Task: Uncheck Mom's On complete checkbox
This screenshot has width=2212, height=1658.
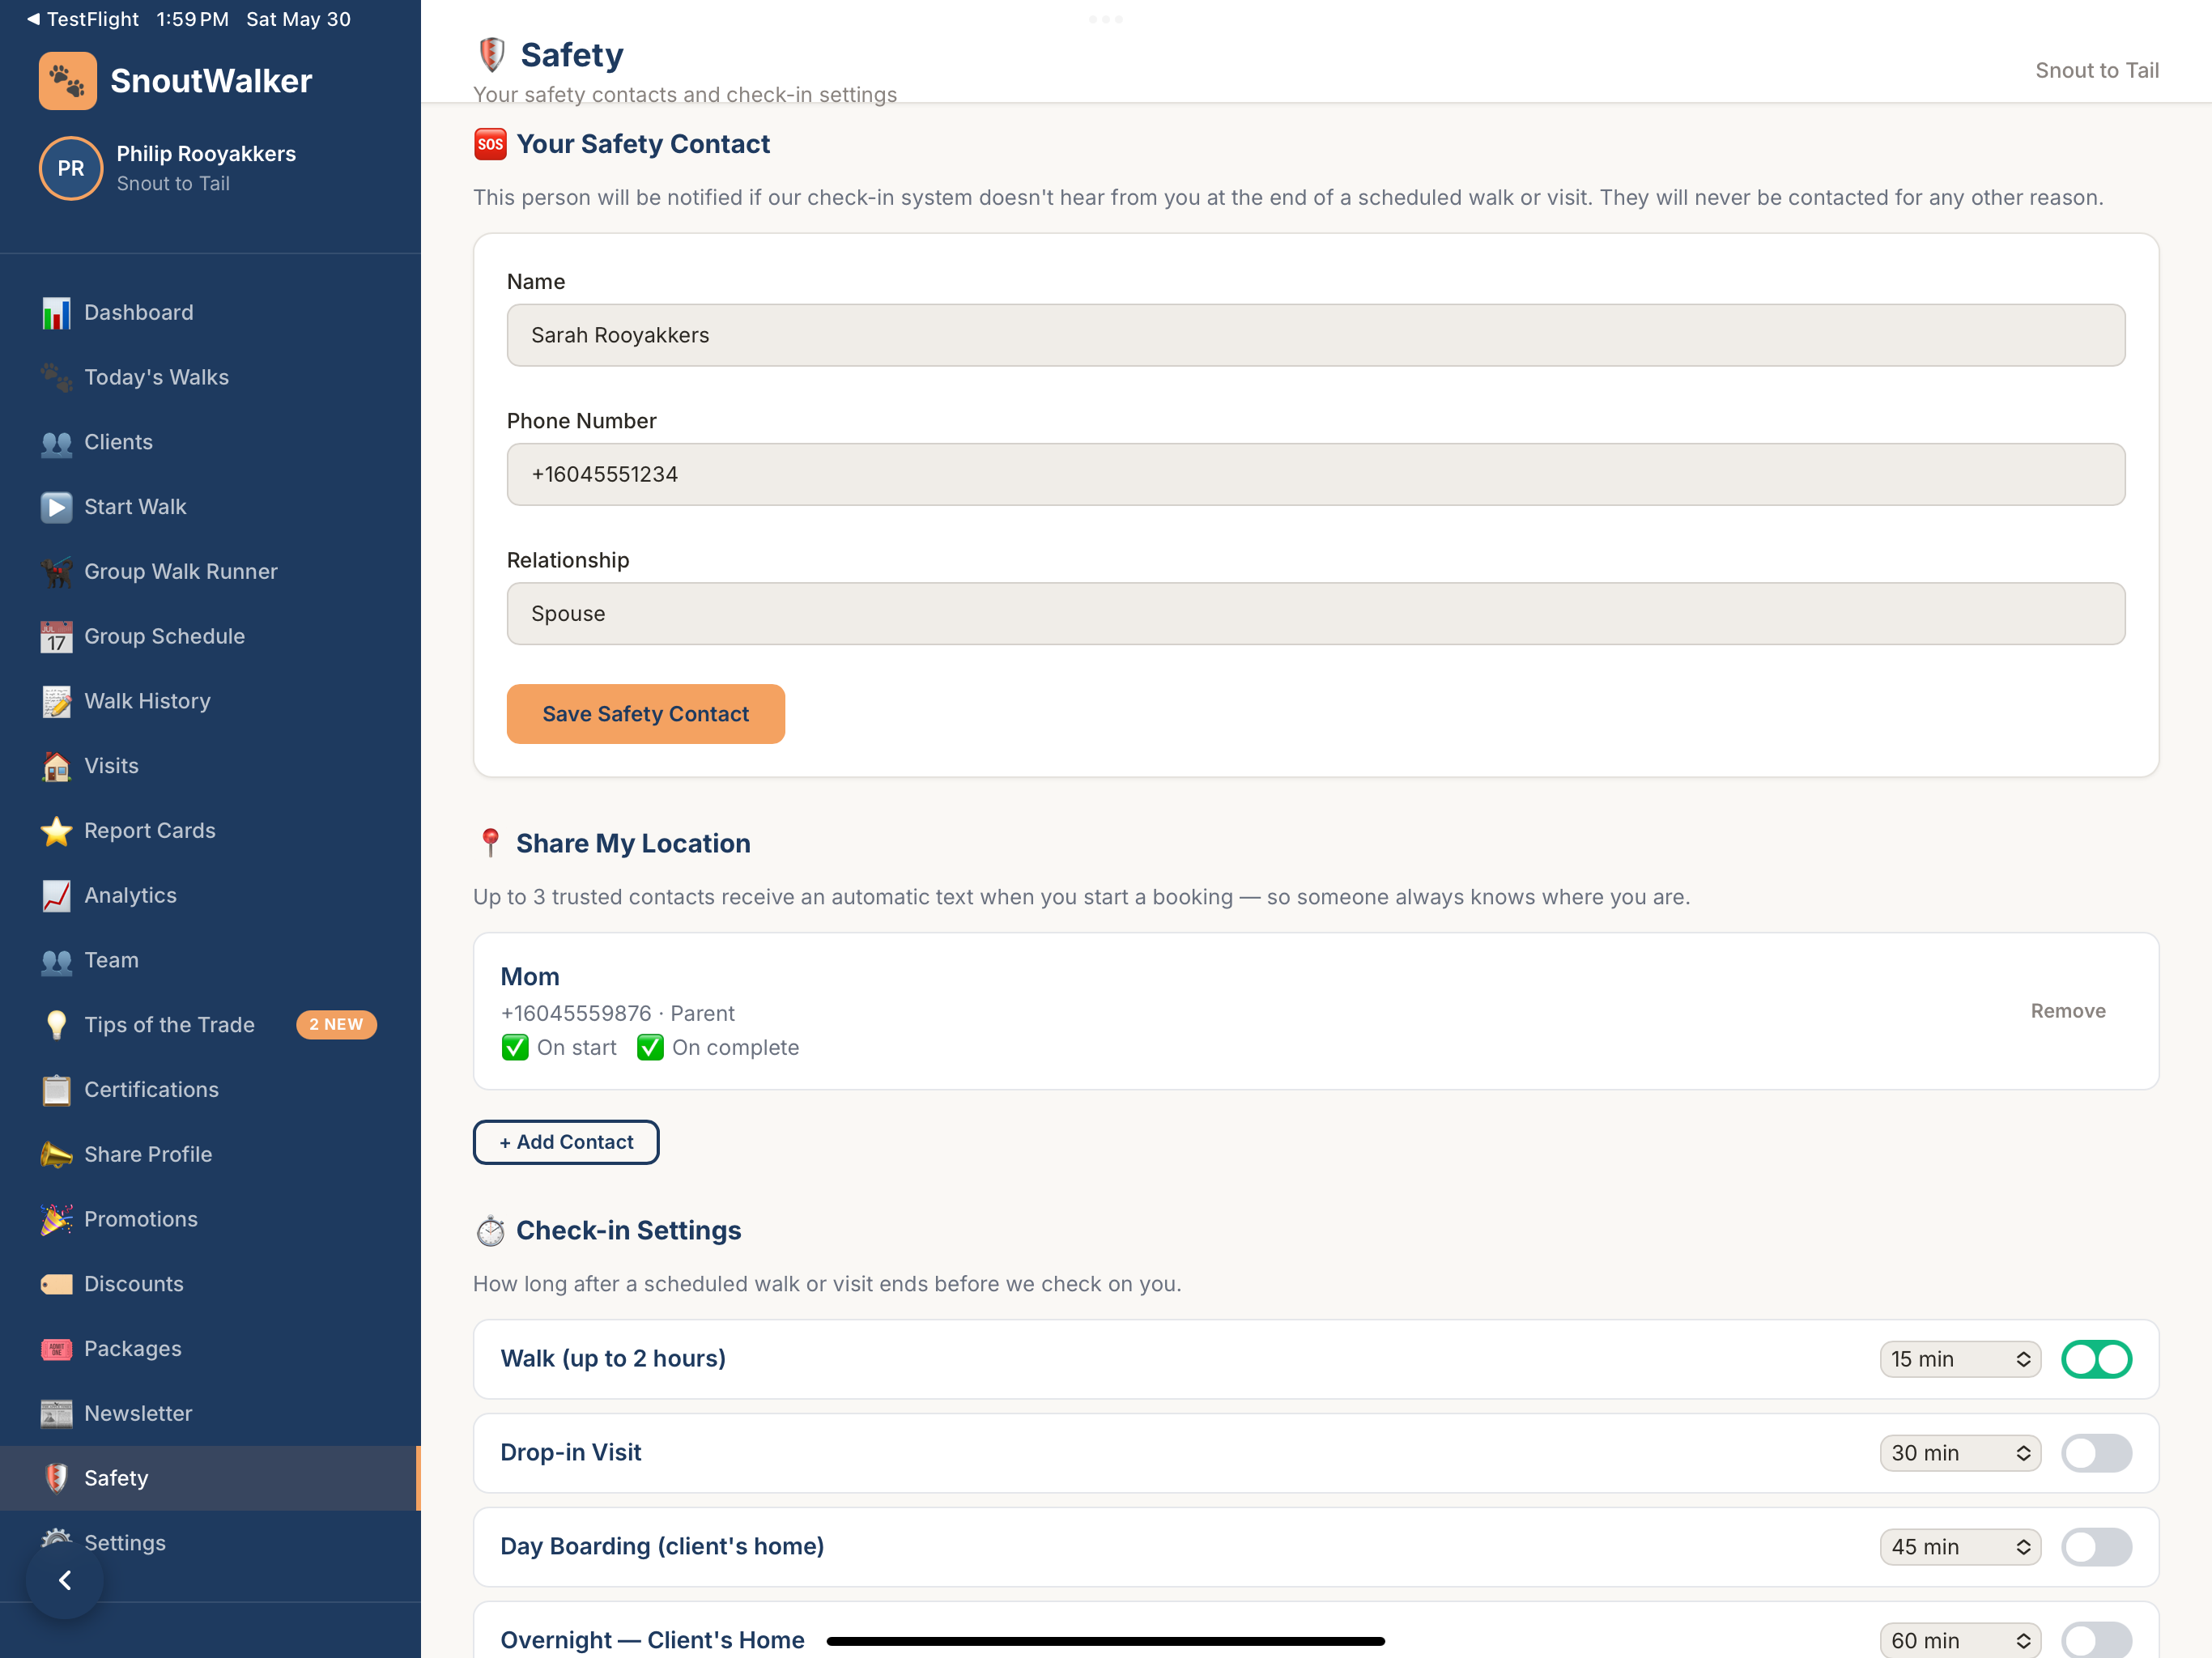Action: point(650,1048)
